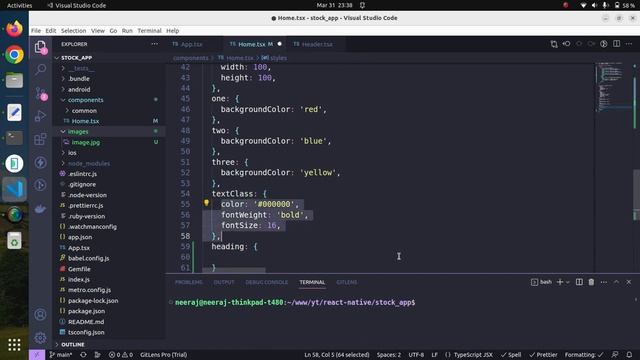The image size is (640, 360).
Task: Click the lightbulb code action on line 55
Action: pos(207,203)
